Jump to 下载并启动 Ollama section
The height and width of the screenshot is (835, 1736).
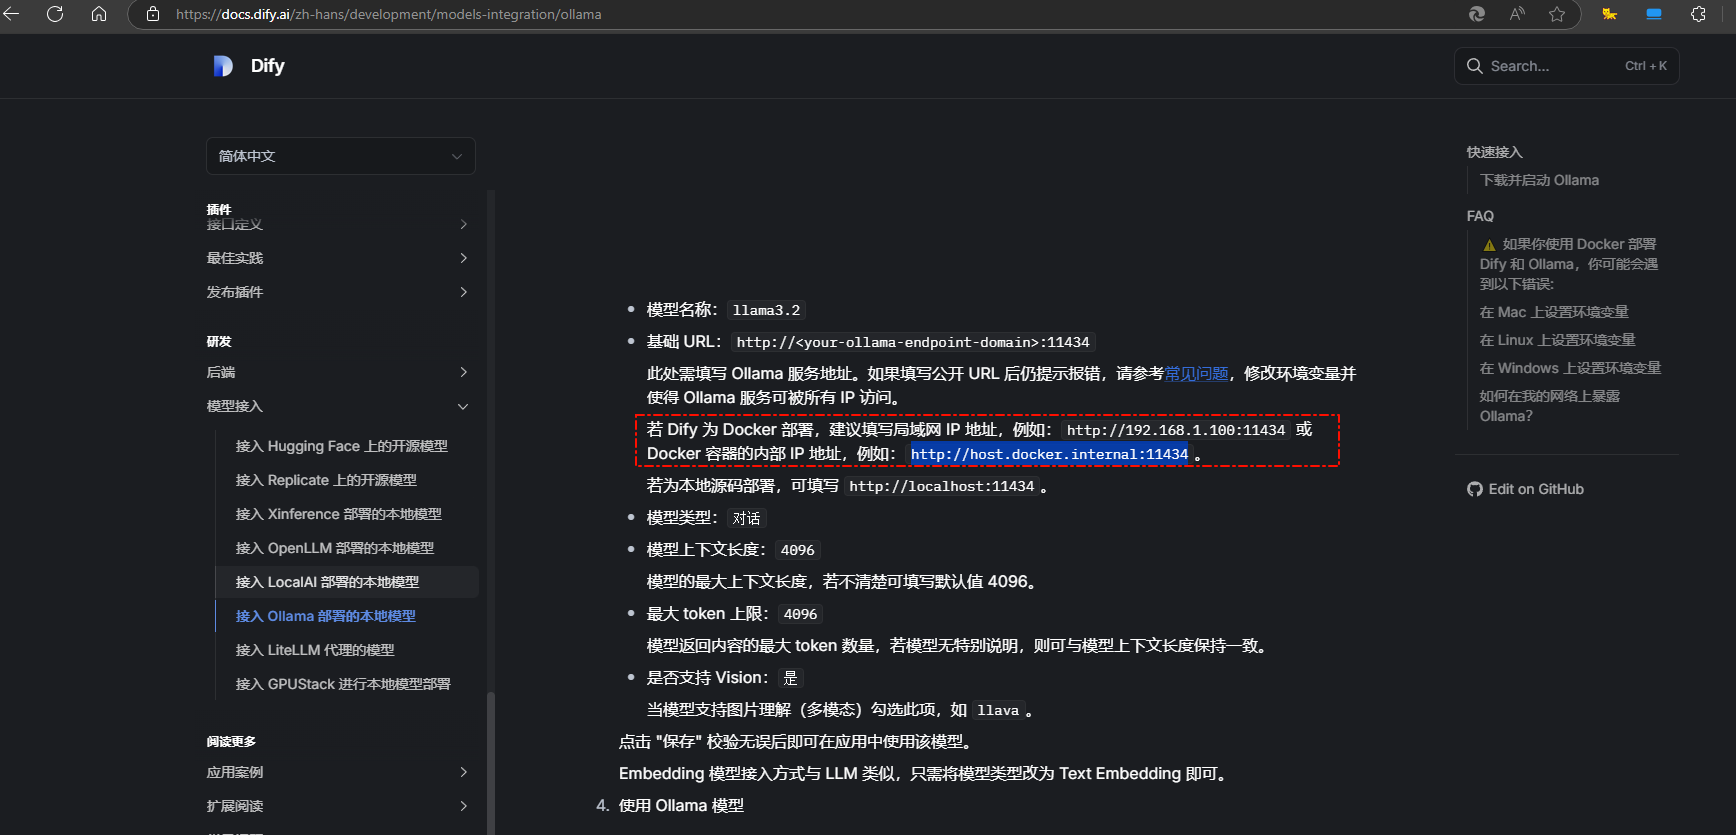(x=1539, y=180)
